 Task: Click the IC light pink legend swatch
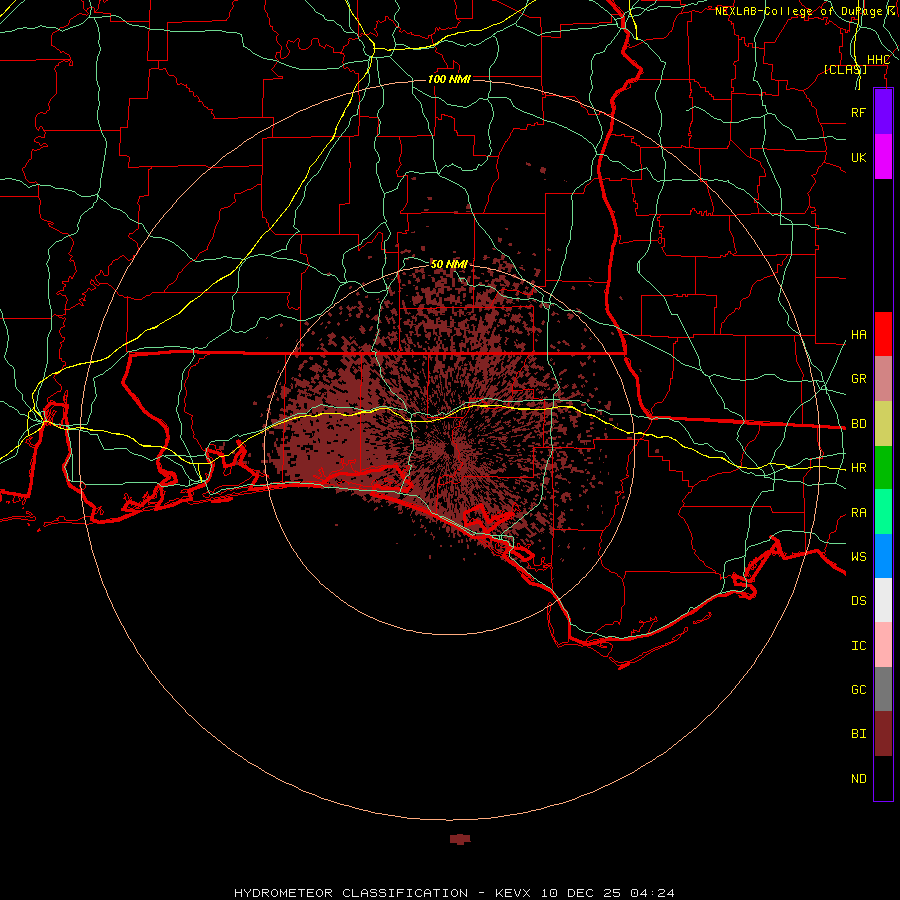point(883,645)
